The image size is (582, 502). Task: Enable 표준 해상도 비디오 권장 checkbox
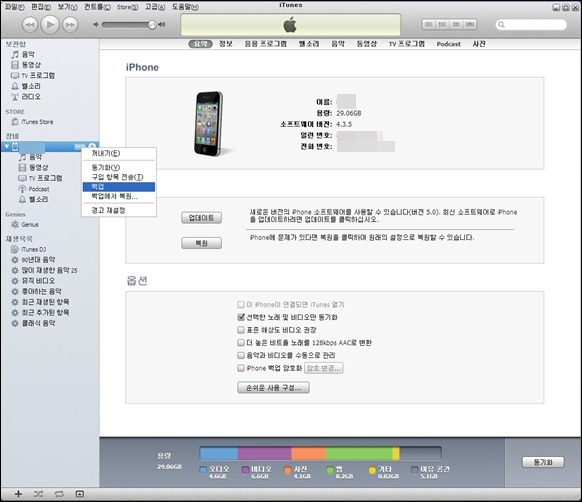tap(241, 330)
